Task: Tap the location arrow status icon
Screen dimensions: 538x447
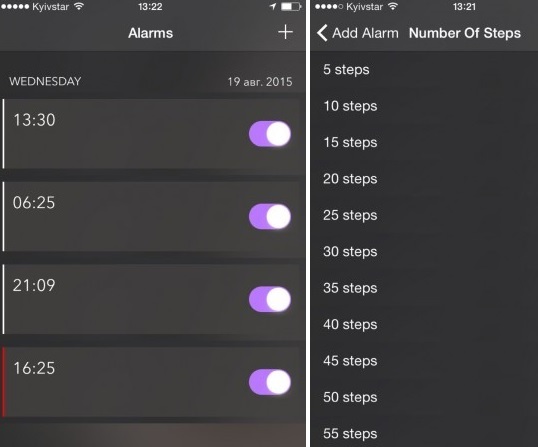Action: [273, 7]
